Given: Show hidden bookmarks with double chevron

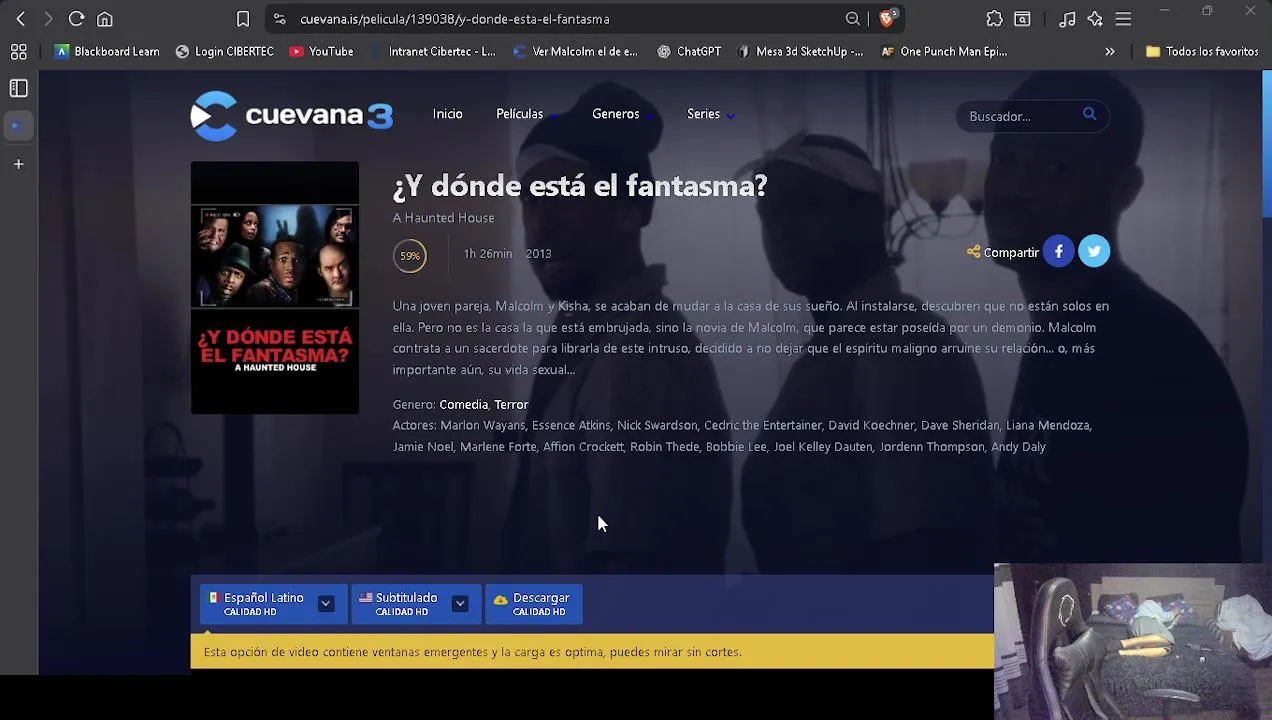Looking at the screenshot, I should click(1109, 52).
